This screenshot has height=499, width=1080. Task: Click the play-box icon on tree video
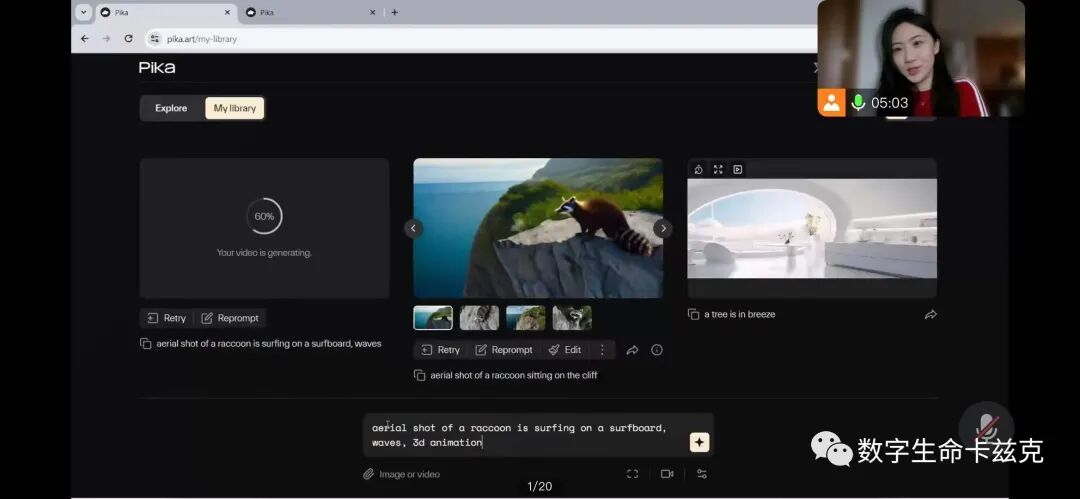[738, 170]
